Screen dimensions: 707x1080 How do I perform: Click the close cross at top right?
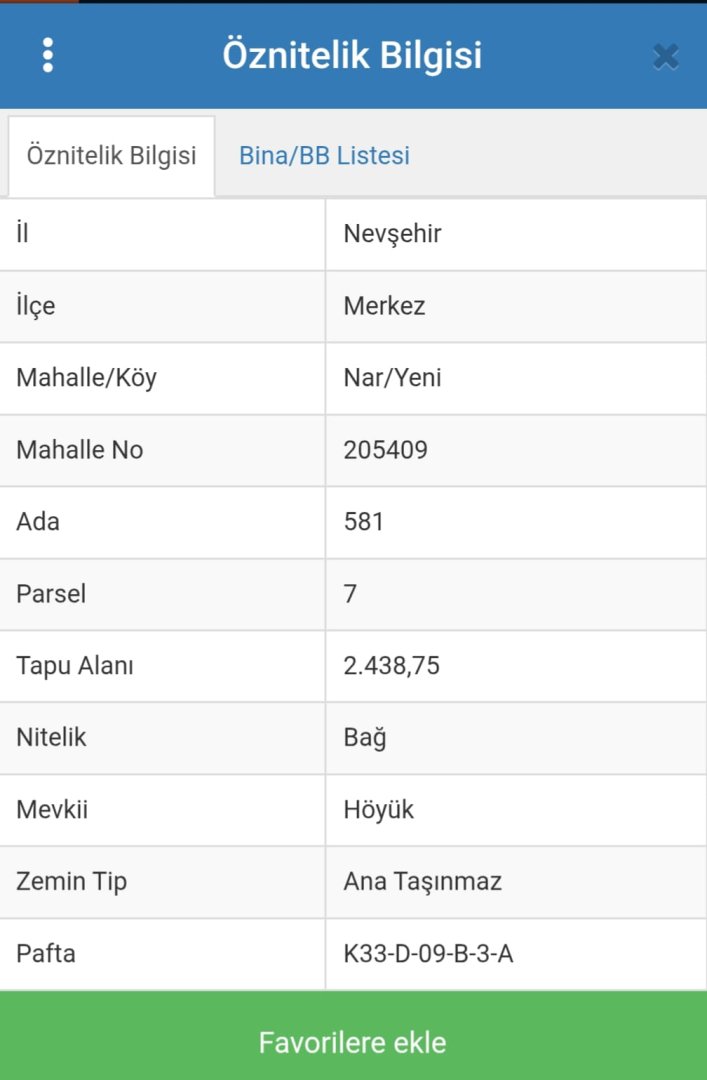click(x=663, y=57)
